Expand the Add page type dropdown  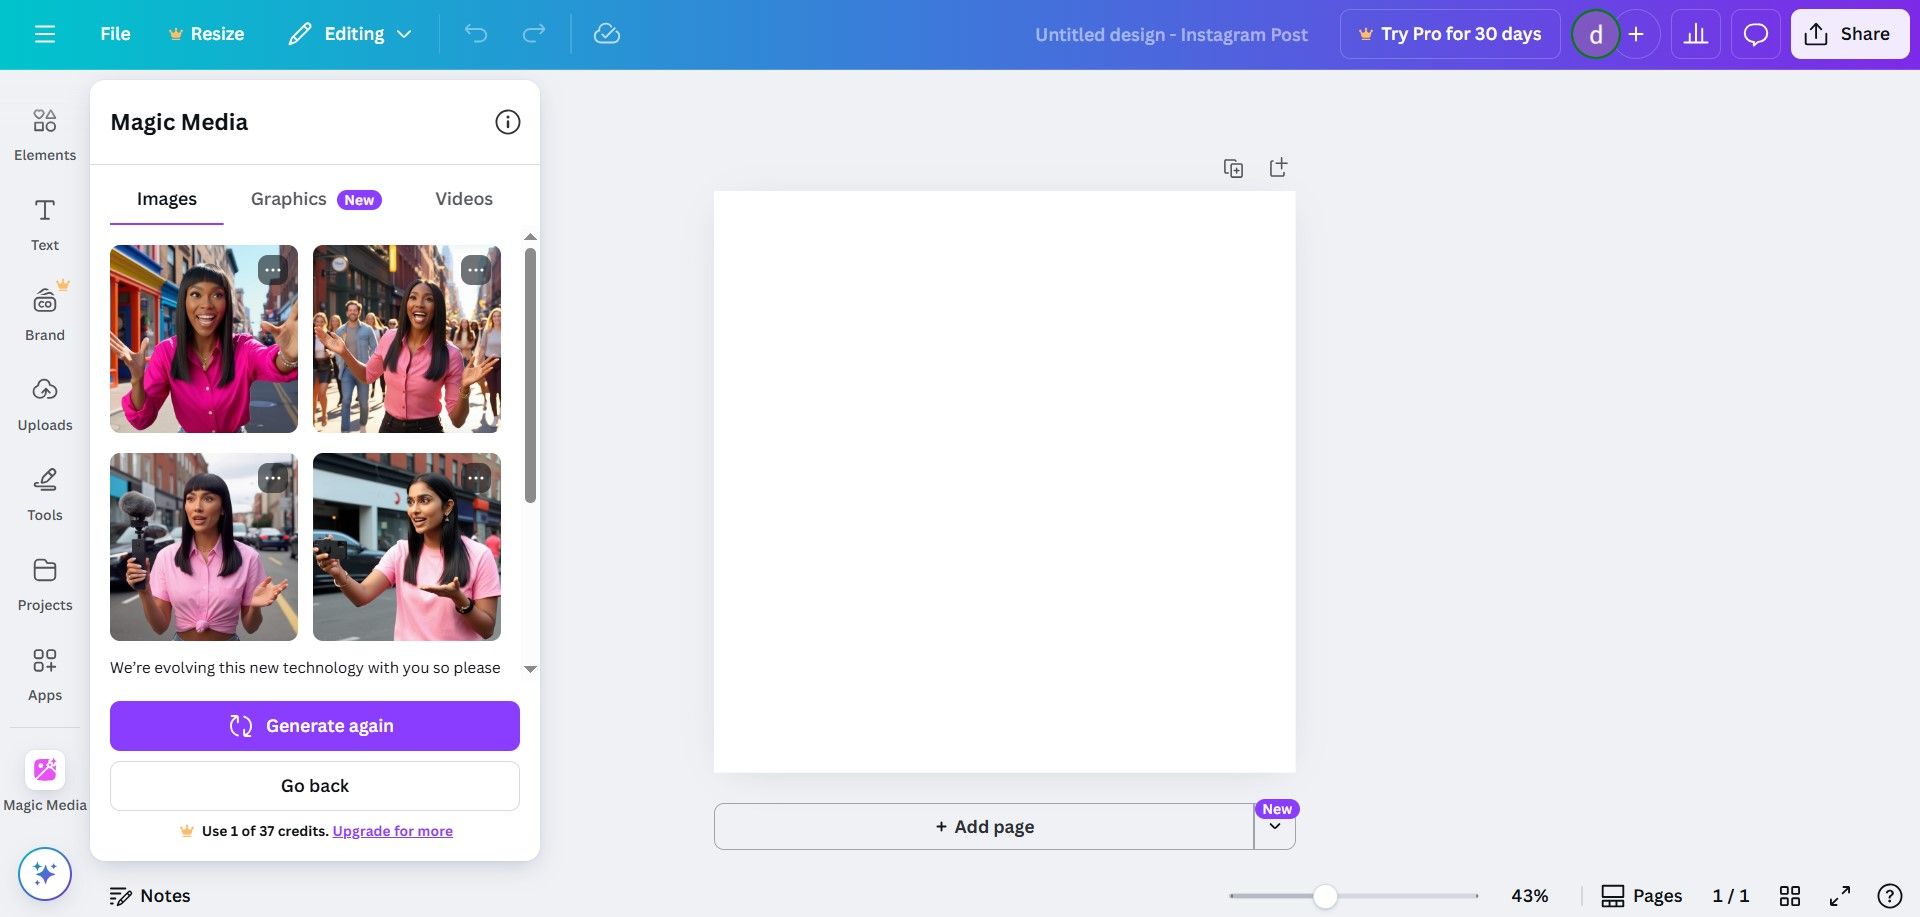click(1275, 827)
